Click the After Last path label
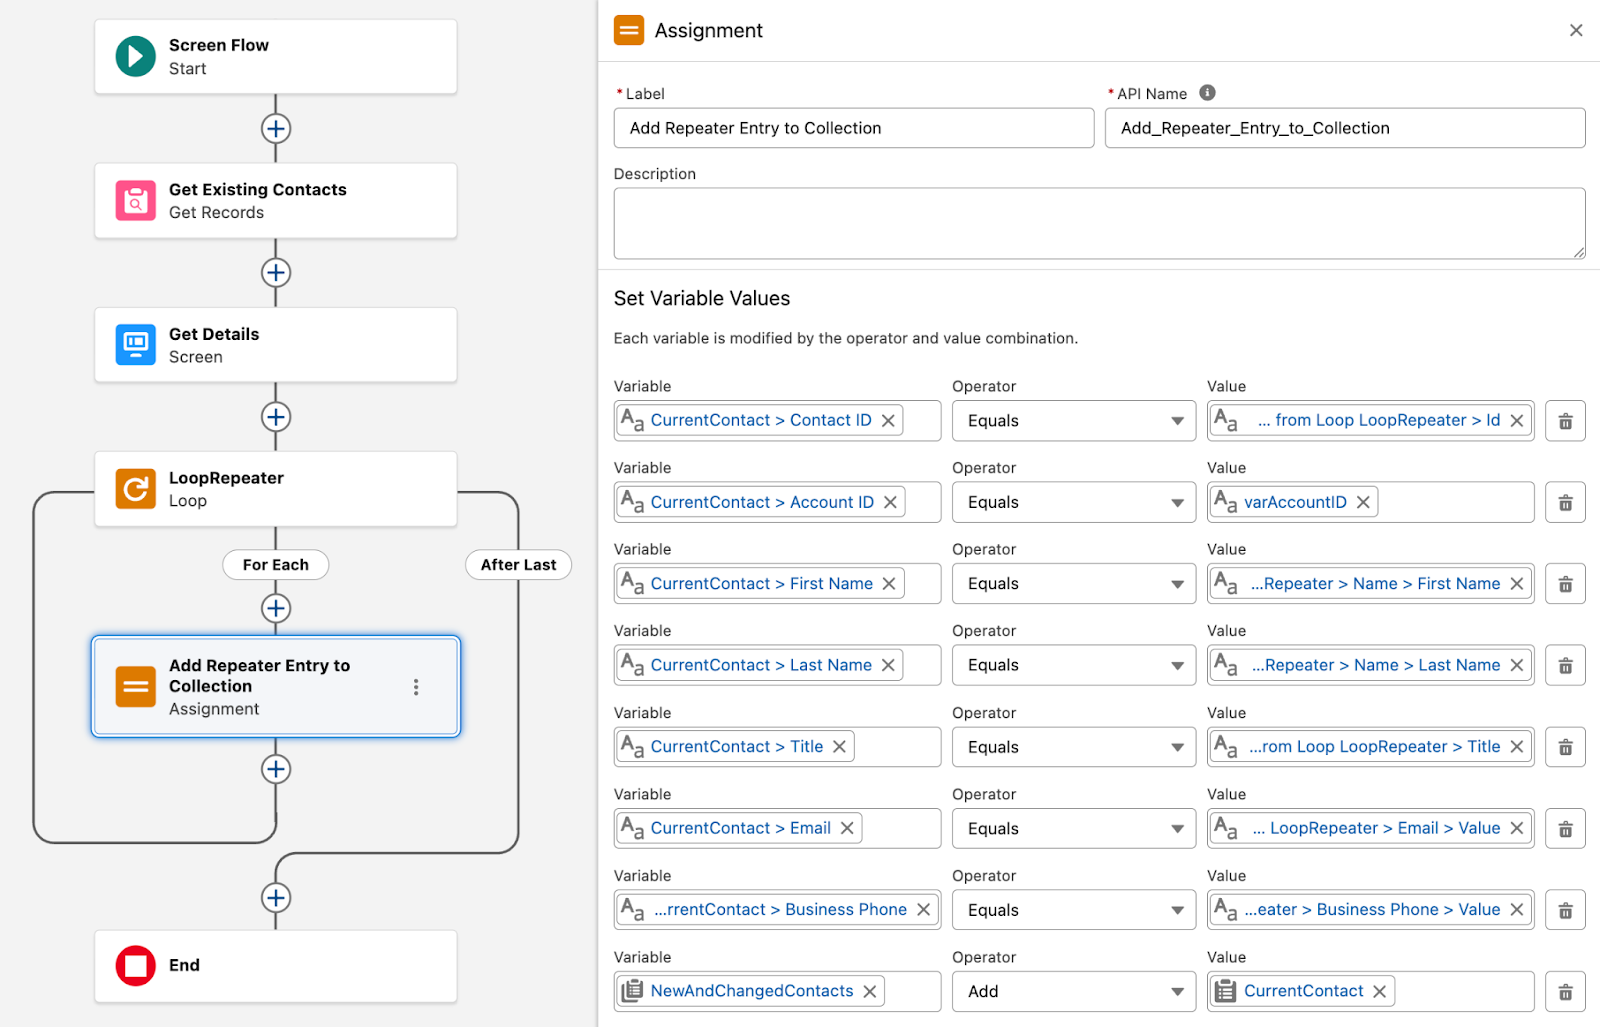 [518, 565]
